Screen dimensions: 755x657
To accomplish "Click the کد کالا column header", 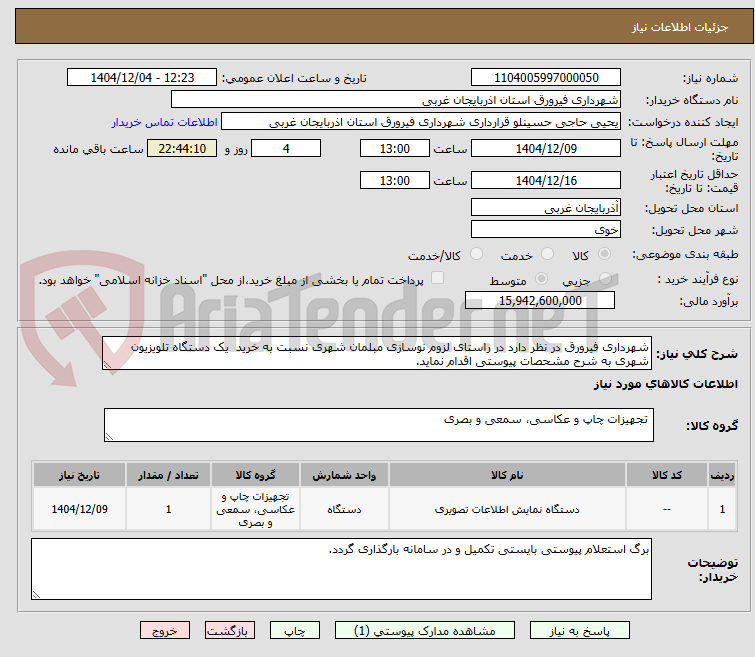I will tap(666, 475).
